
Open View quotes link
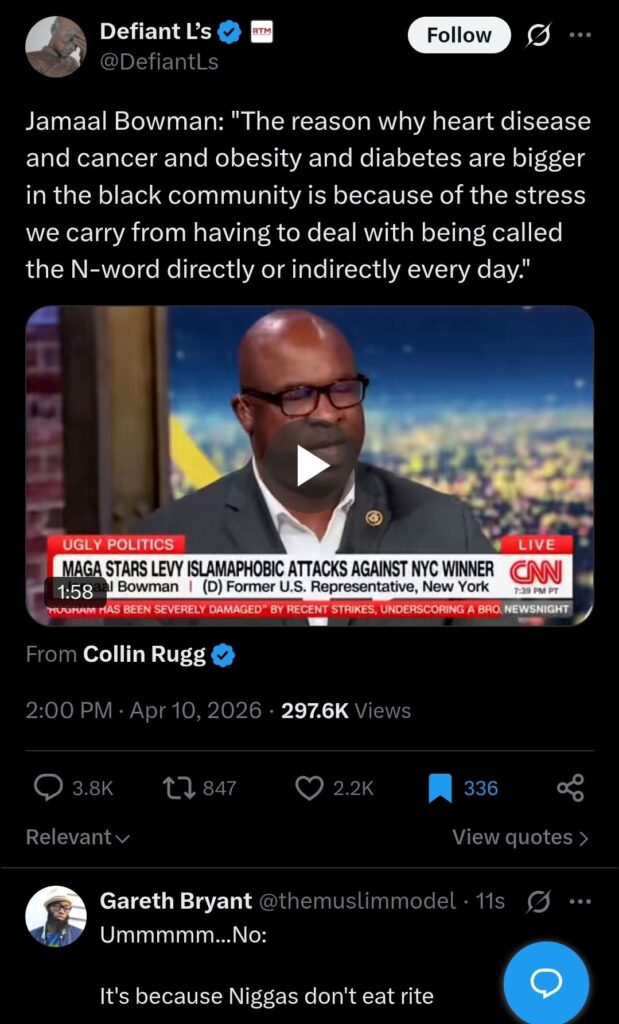pos(520,837)
